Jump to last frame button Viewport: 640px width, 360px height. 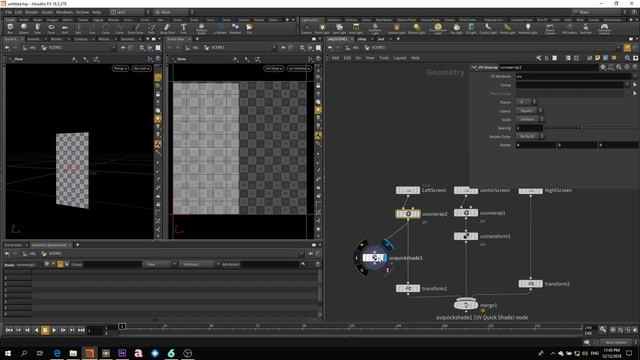click(81, 330)
